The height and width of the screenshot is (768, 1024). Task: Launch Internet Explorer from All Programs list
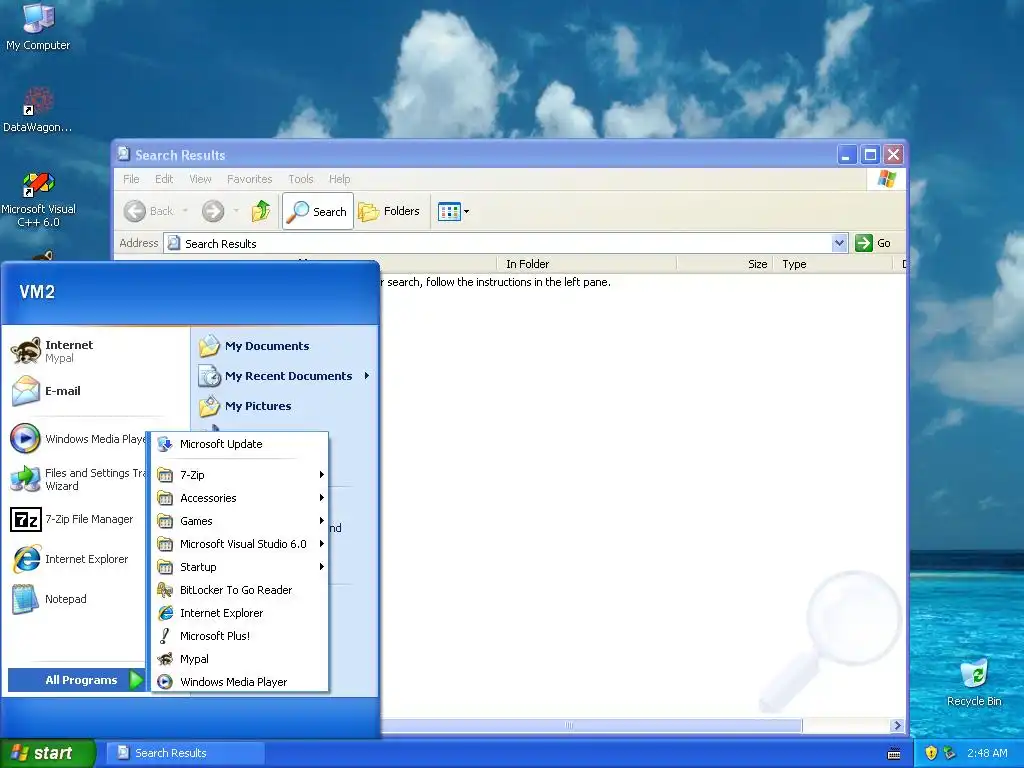(x=240, y=613)
